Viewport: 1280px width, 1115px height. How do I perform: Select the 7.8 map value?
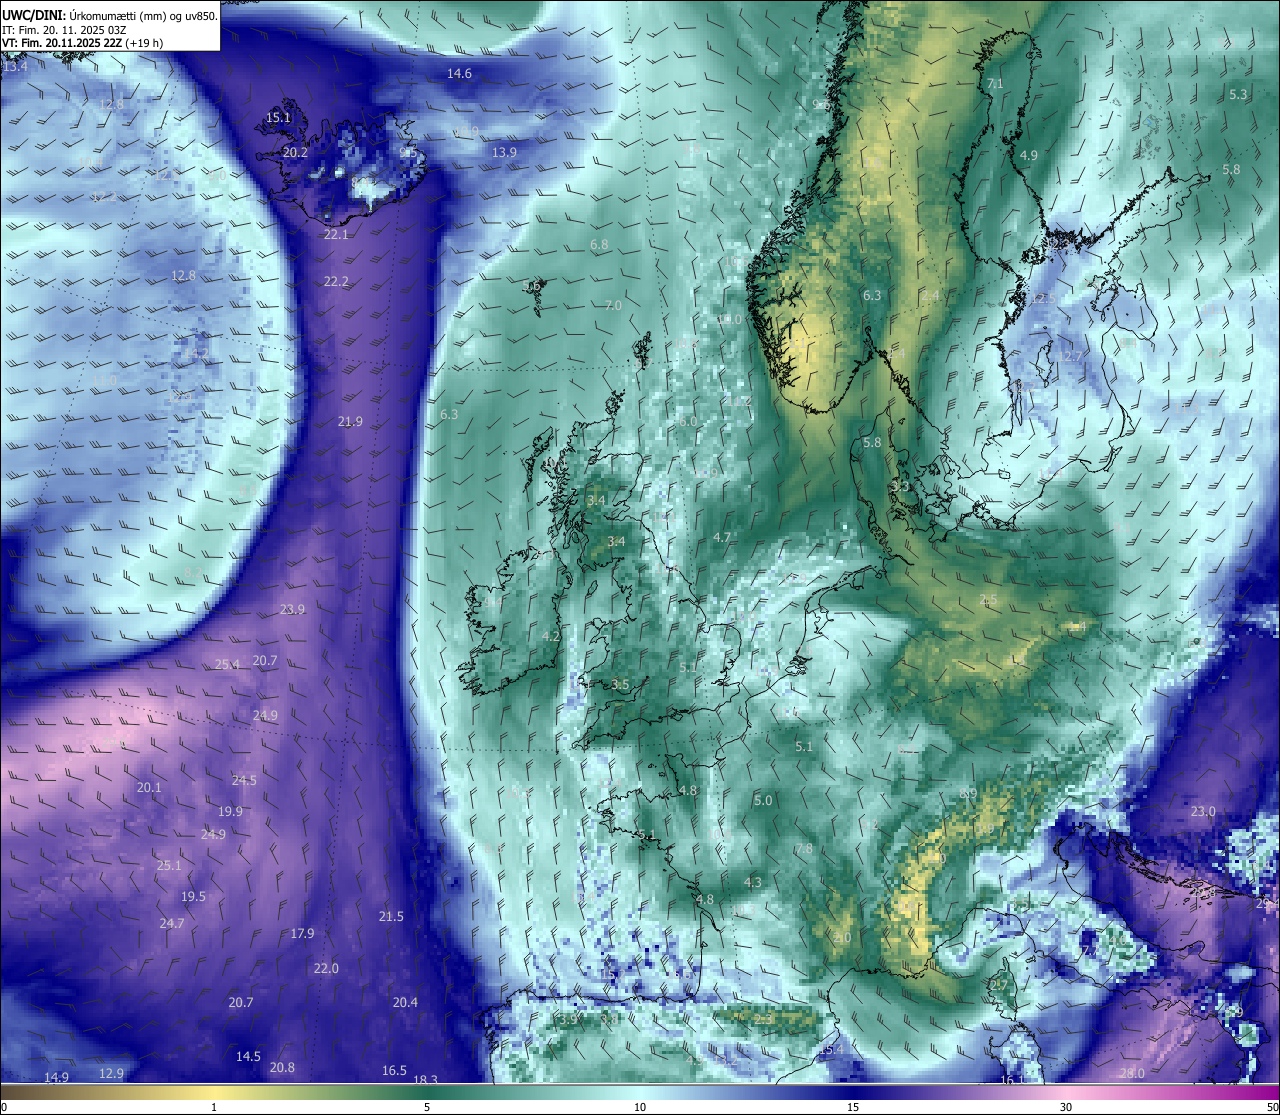pyautogui.click(x=804, y=849)
